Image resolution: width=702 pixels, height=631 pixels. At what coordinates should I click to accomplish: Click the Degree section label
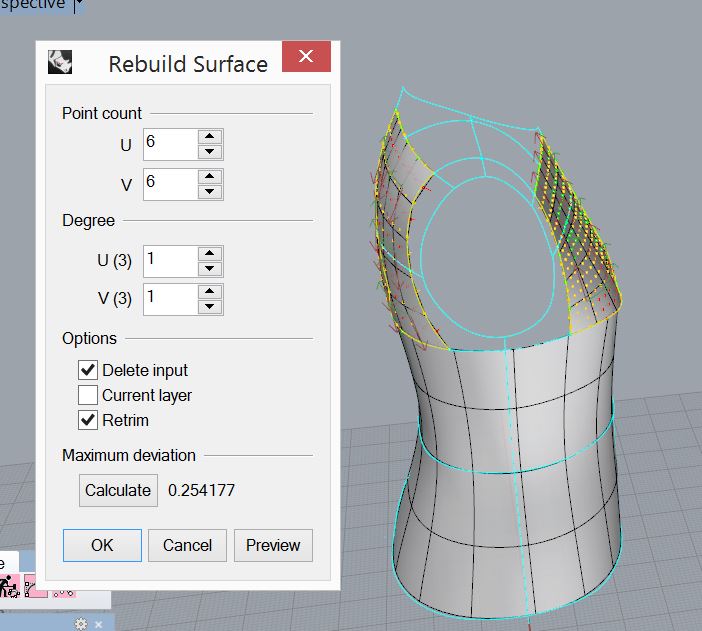pyautogui.click(x=88, y=220)
